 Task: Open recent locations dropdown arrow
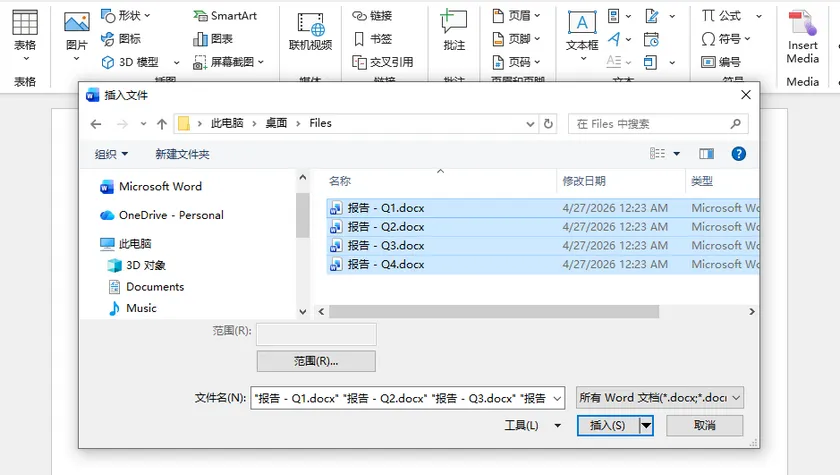coord(143,124)
